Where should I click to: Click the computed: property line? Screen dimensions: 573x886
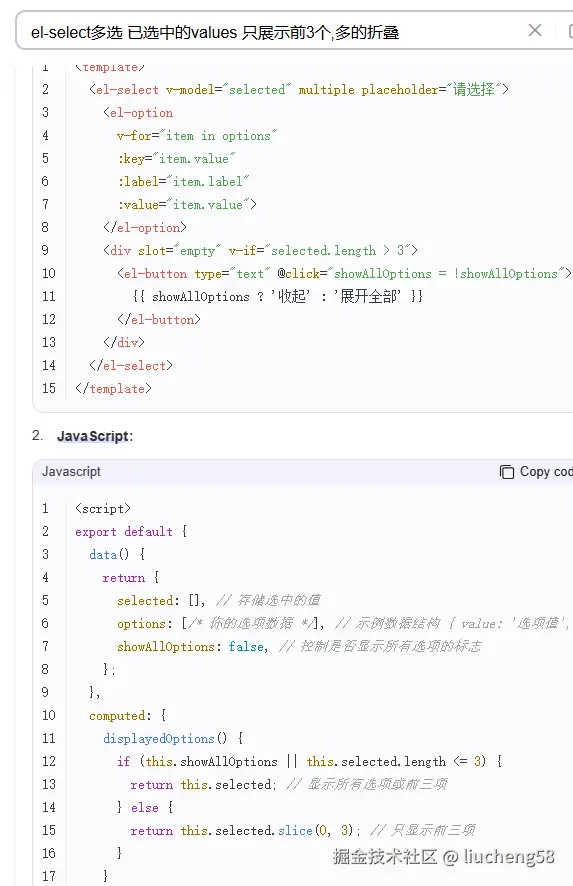point(128,715)
